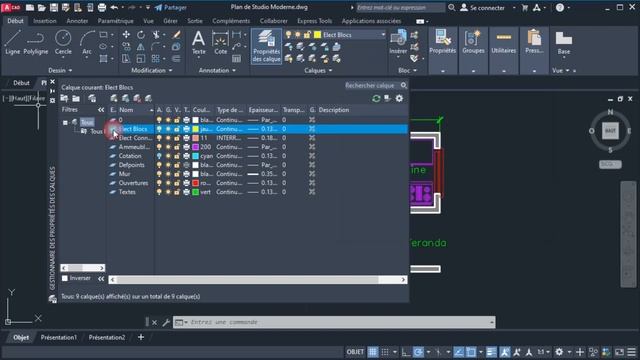Viewport: 640px width, 360px height.
Task: Expand the Dessin panel dropdown
Action: (60, 71)
